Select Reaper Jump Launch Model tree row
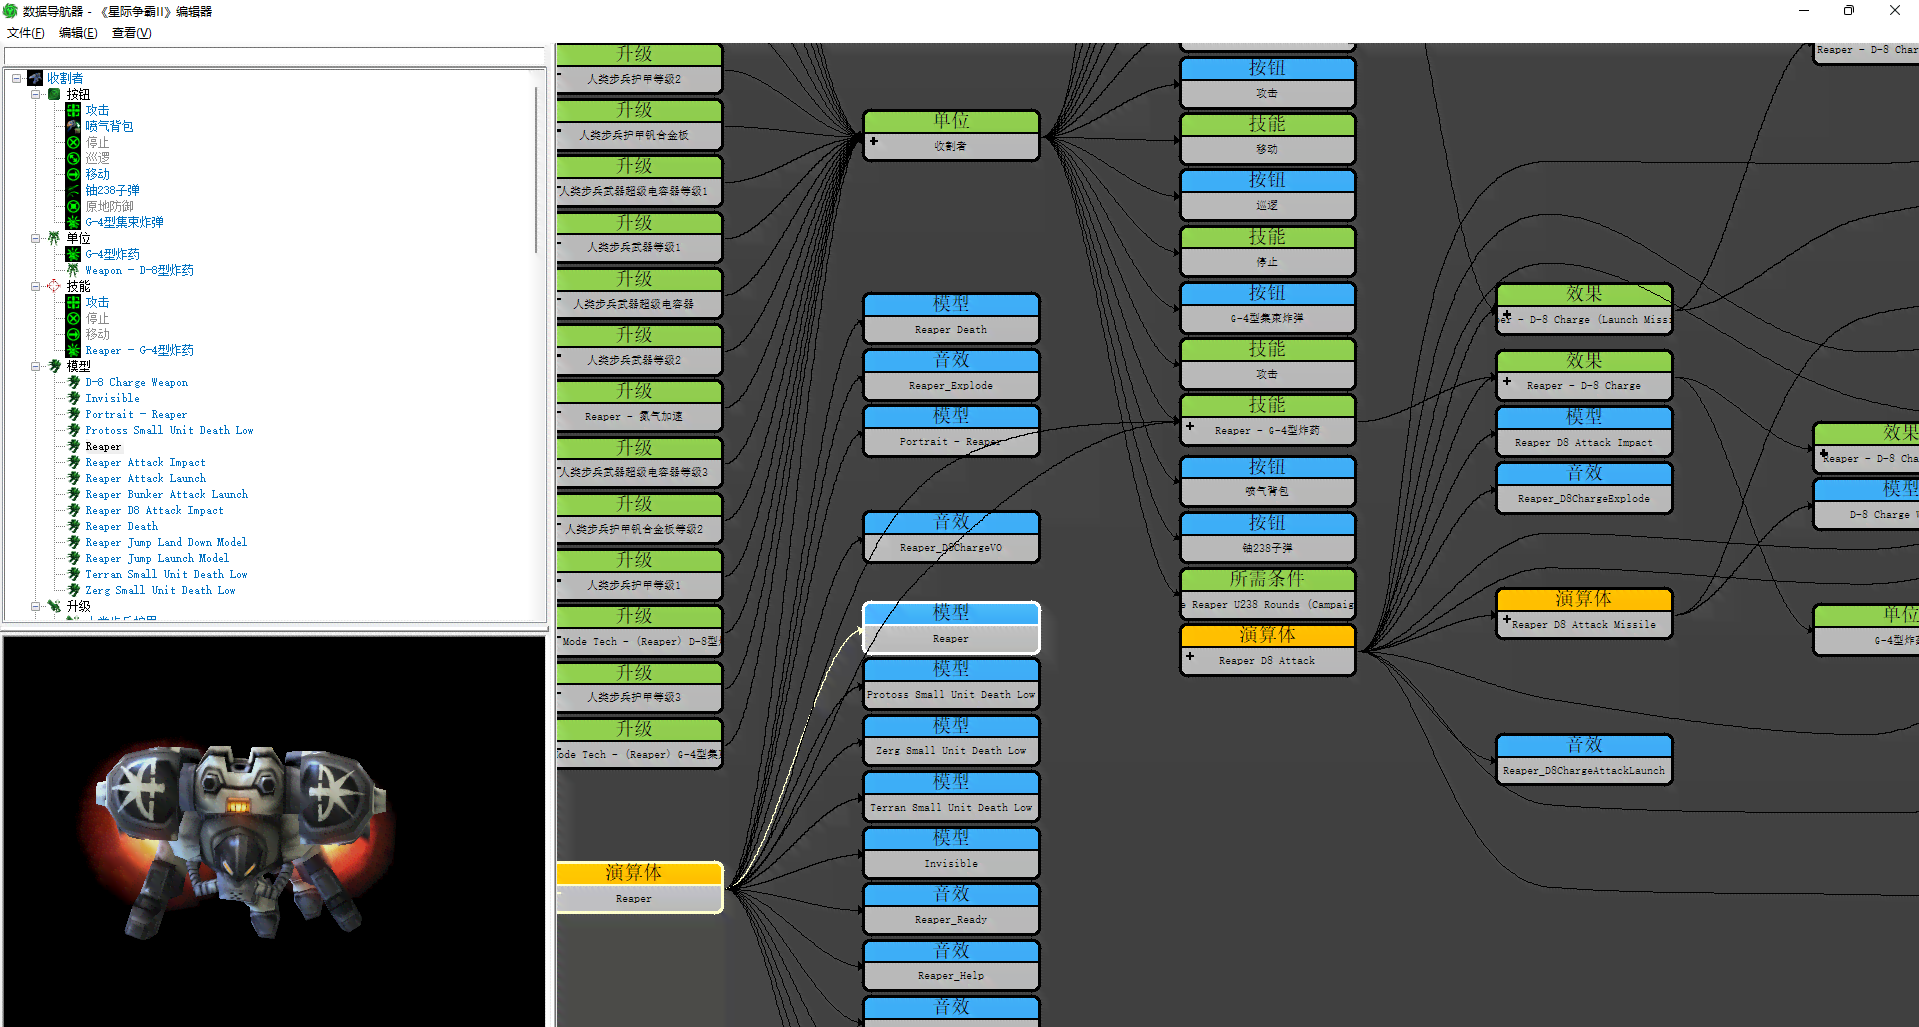Screen dimensions: 1919x1027 157,558
